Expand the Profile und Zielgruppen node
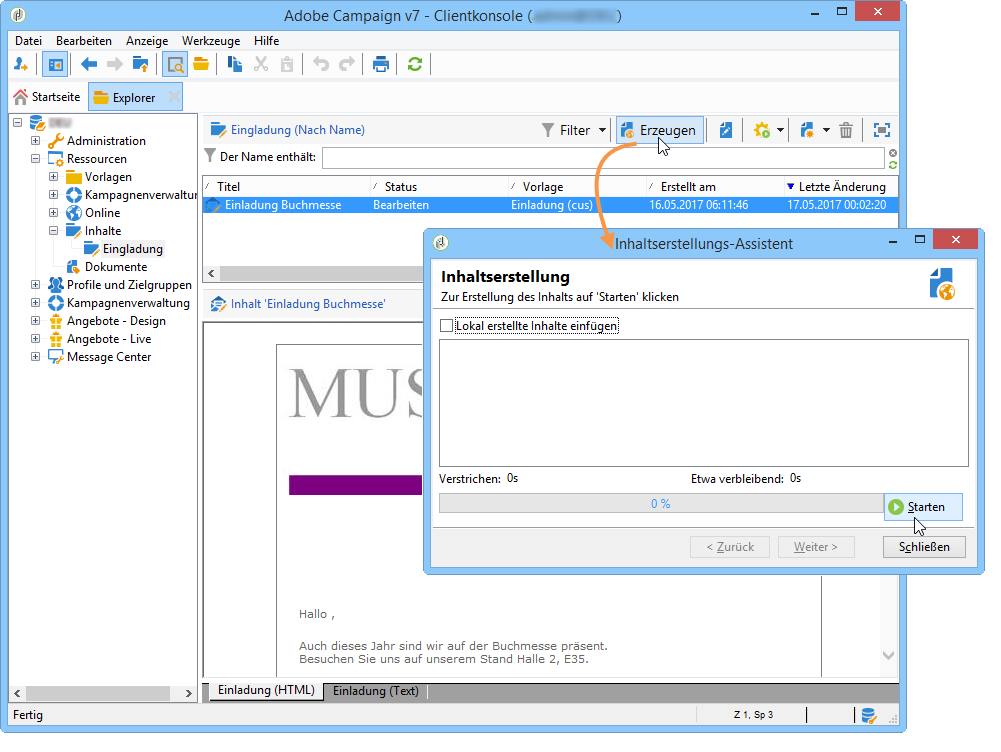Viewport: 1001px width, 752px height. [x=36, y=285]
